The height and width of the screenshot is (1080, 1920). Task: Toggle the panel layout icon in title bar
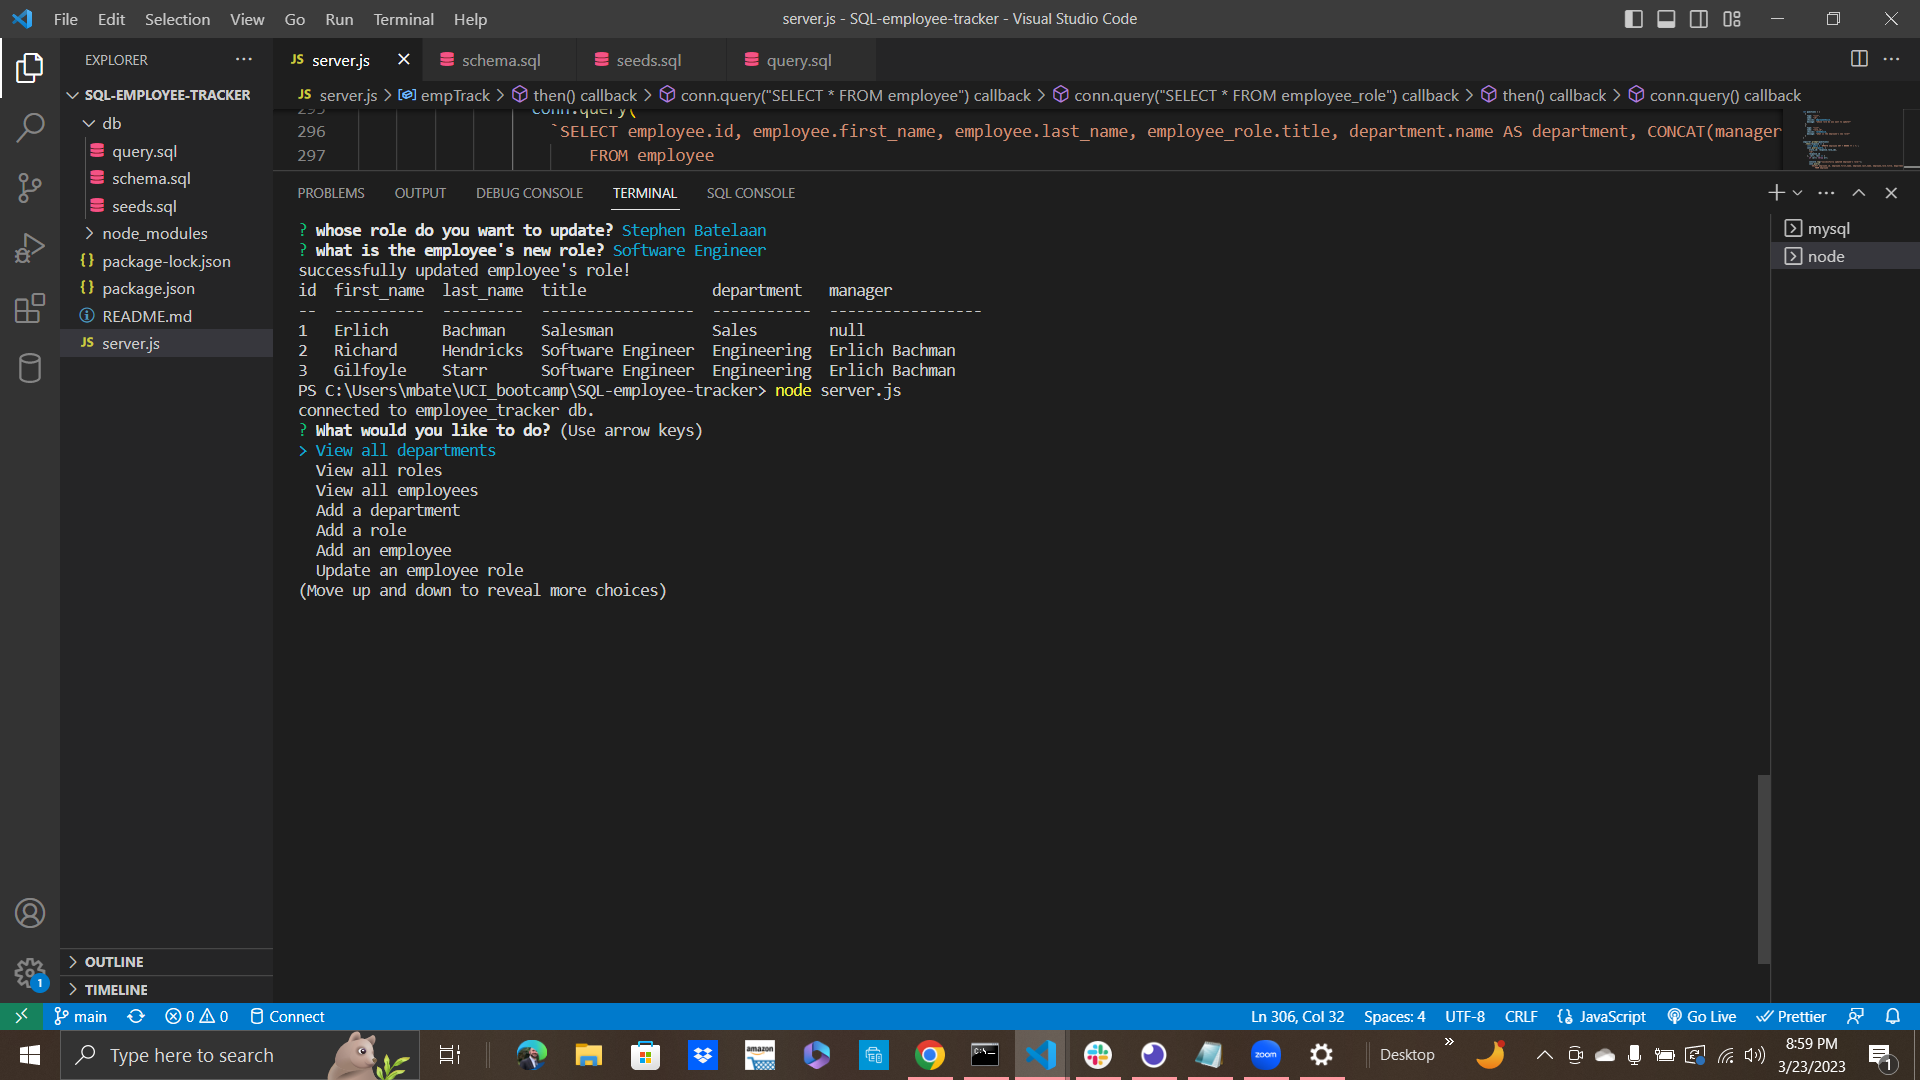pos(1666,18)
